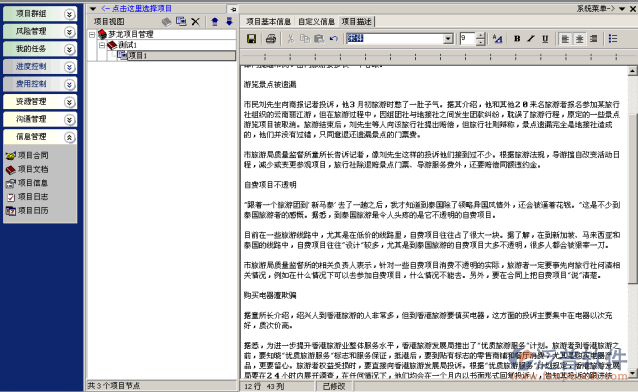Print the document with printer icon

pyautogui.click(x=271, y=39)
